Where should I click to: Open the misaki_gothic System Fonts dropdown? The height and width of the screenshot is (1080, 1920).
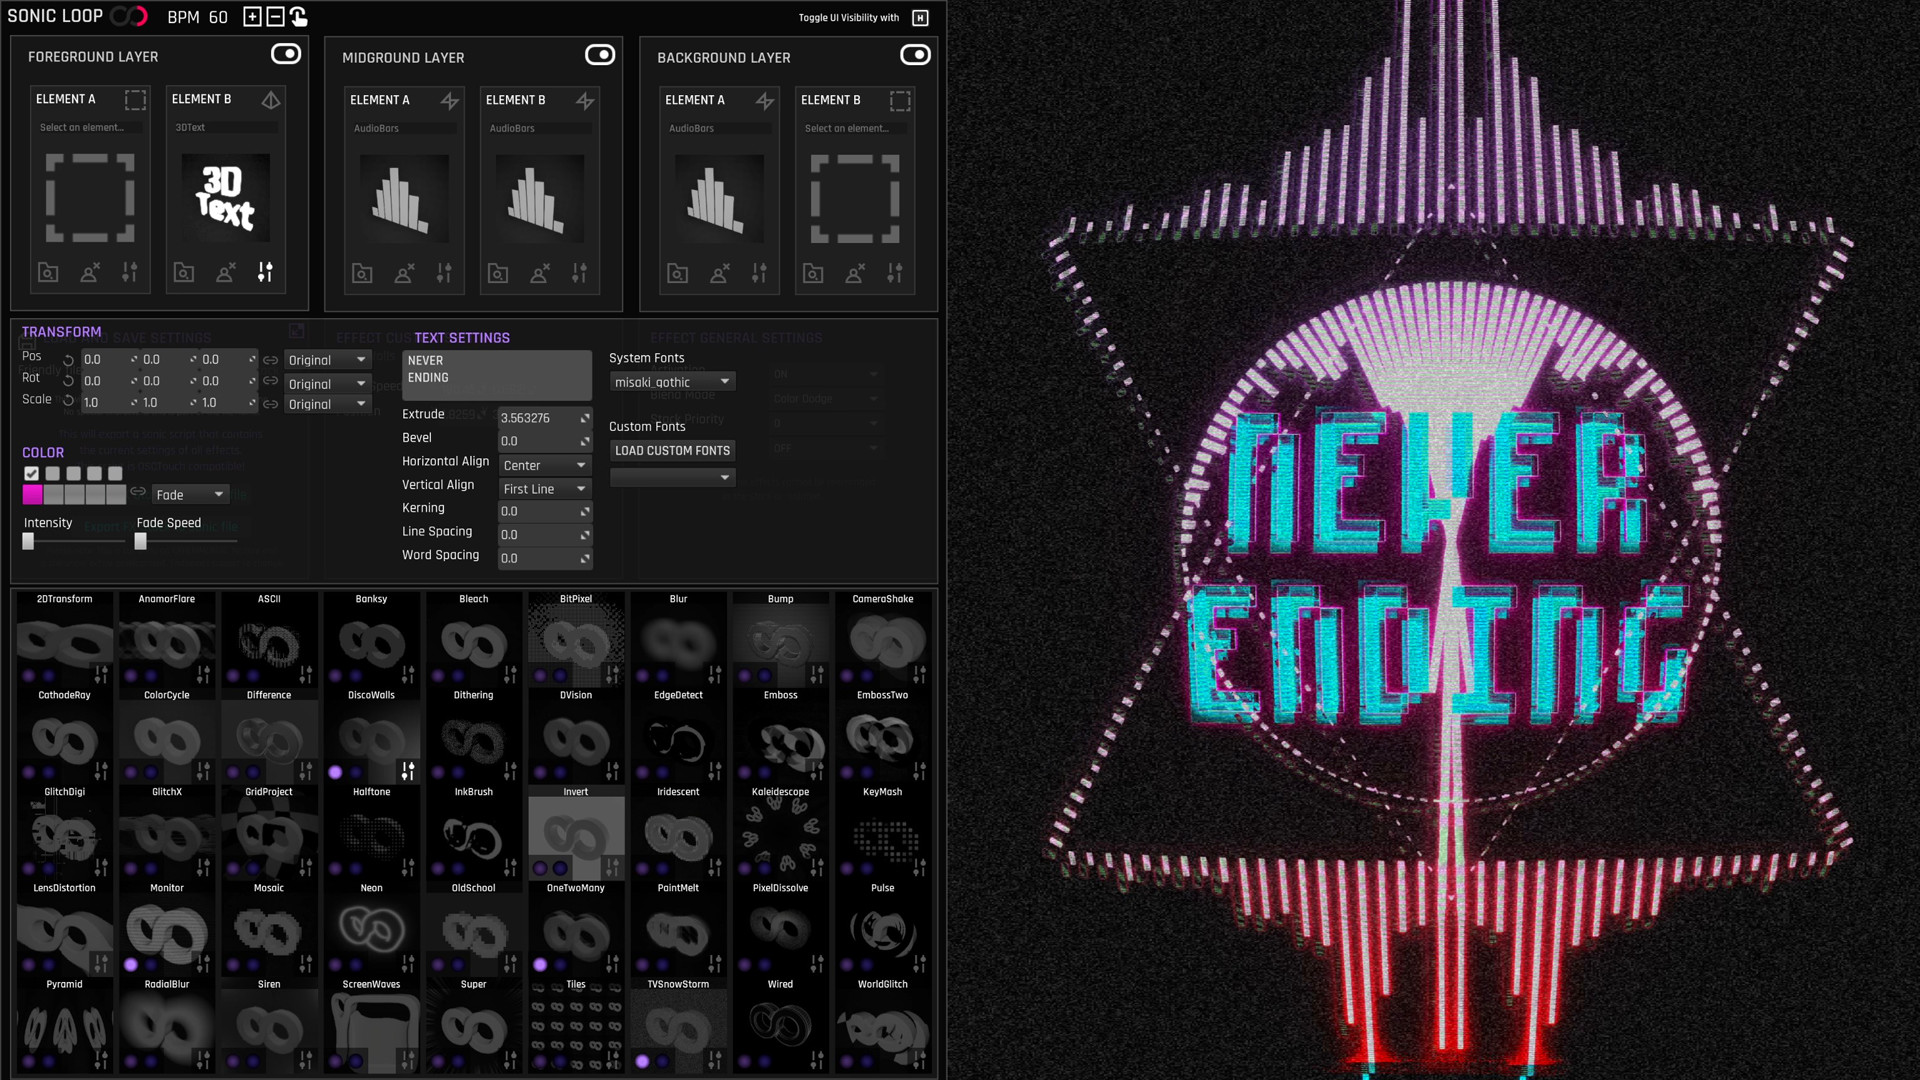click(x=672, y=381)
